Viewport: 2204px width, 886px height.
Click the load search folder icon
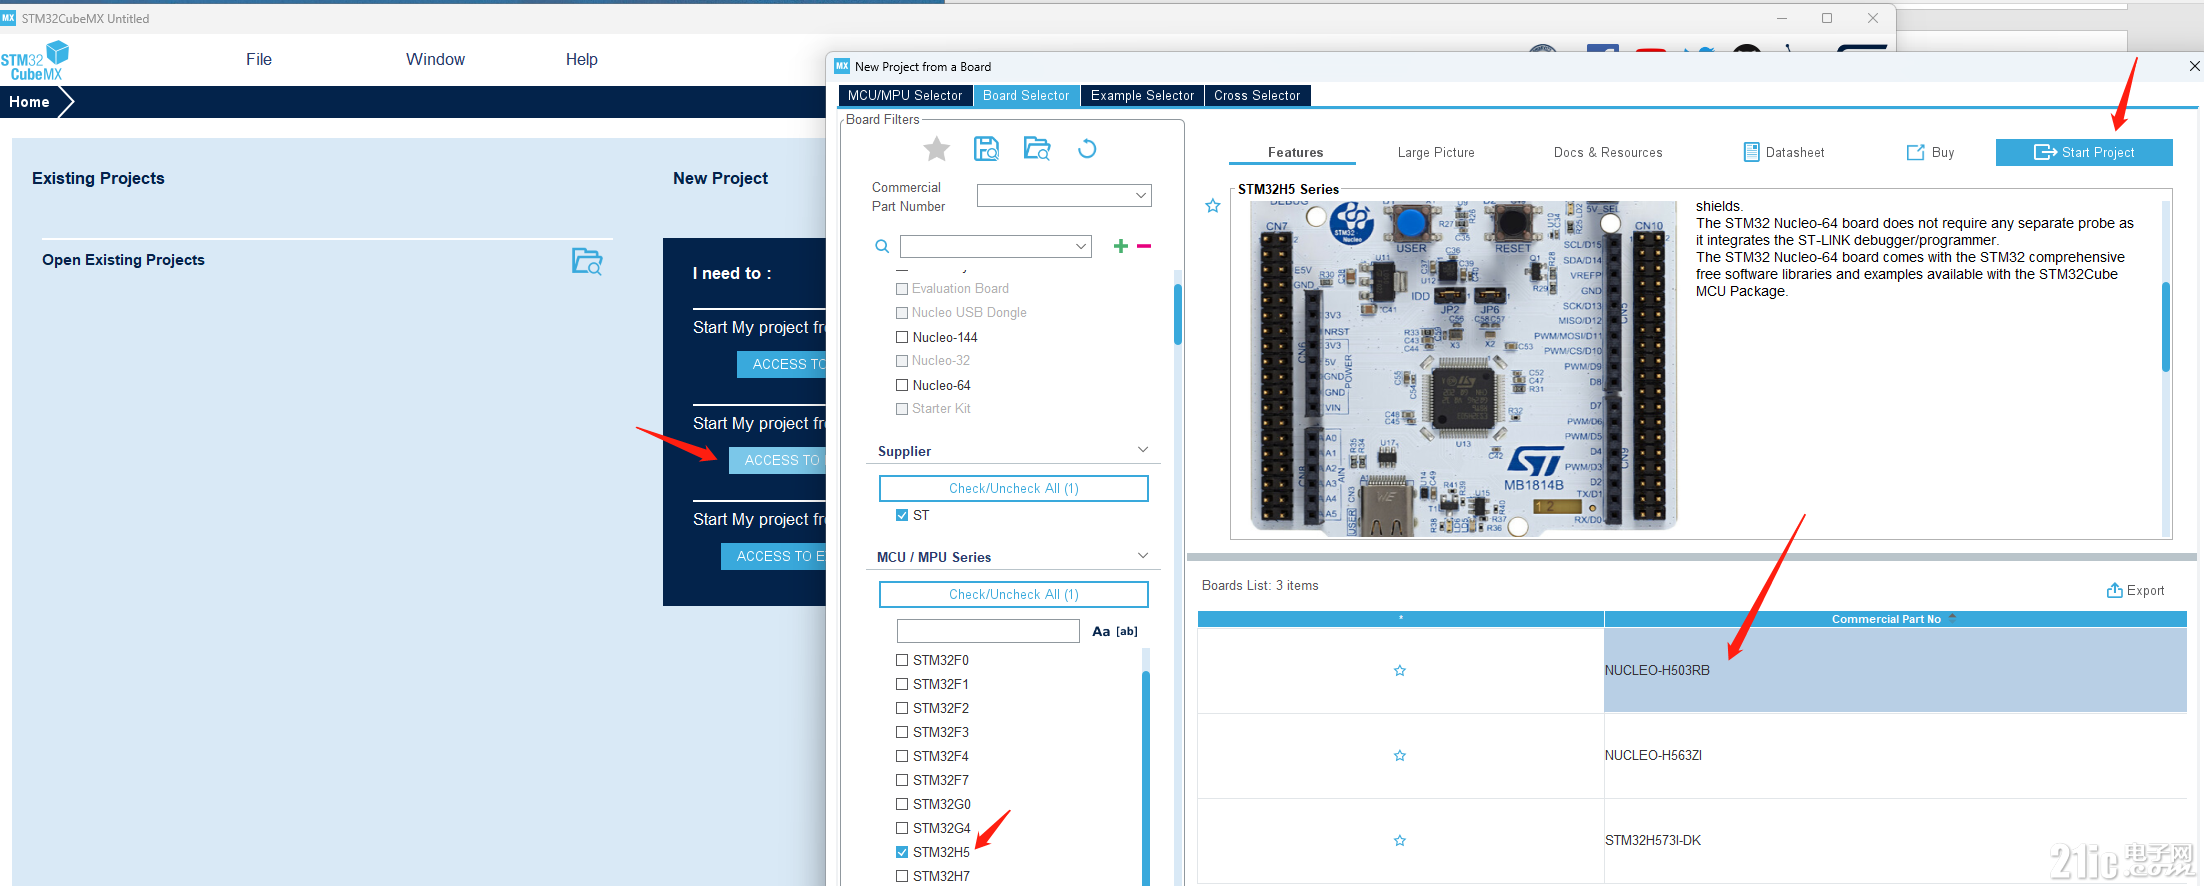pos(1037,149)
